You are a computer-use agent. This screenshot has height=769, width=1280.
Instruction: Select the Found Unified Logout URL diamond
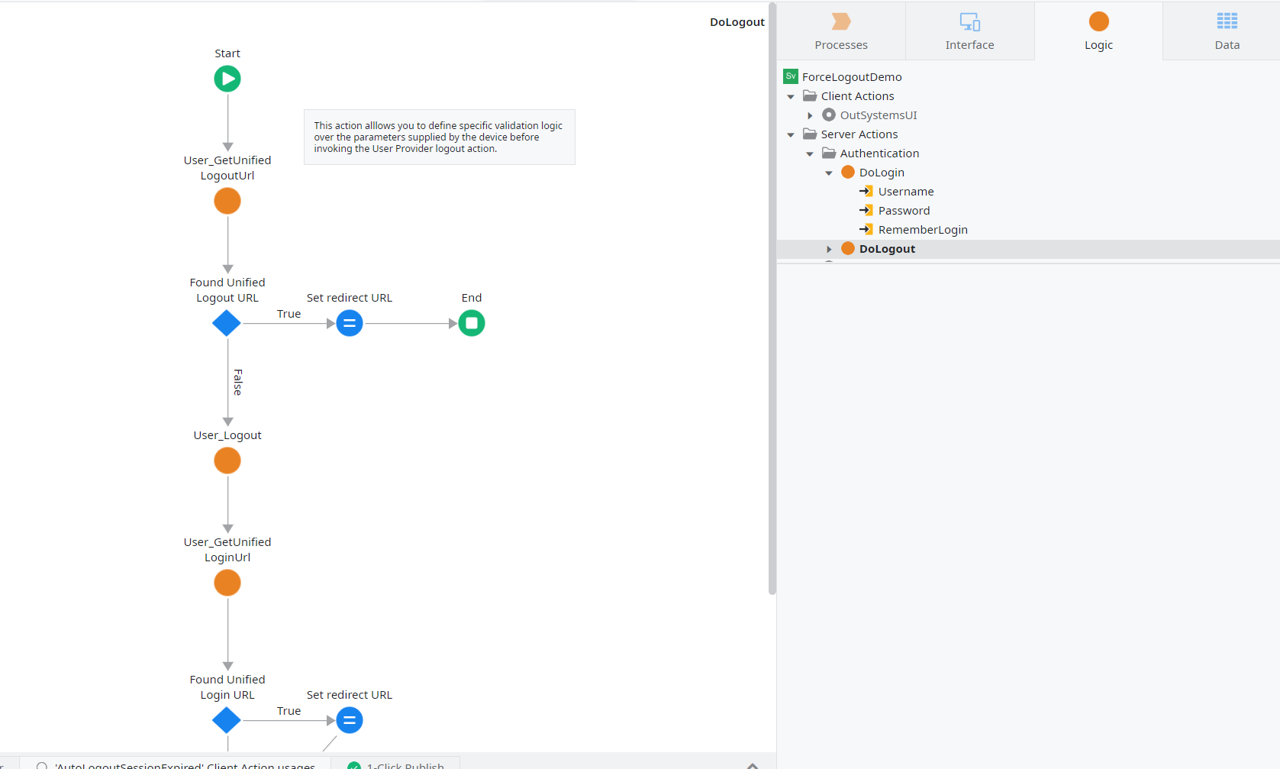click(227, 323)
